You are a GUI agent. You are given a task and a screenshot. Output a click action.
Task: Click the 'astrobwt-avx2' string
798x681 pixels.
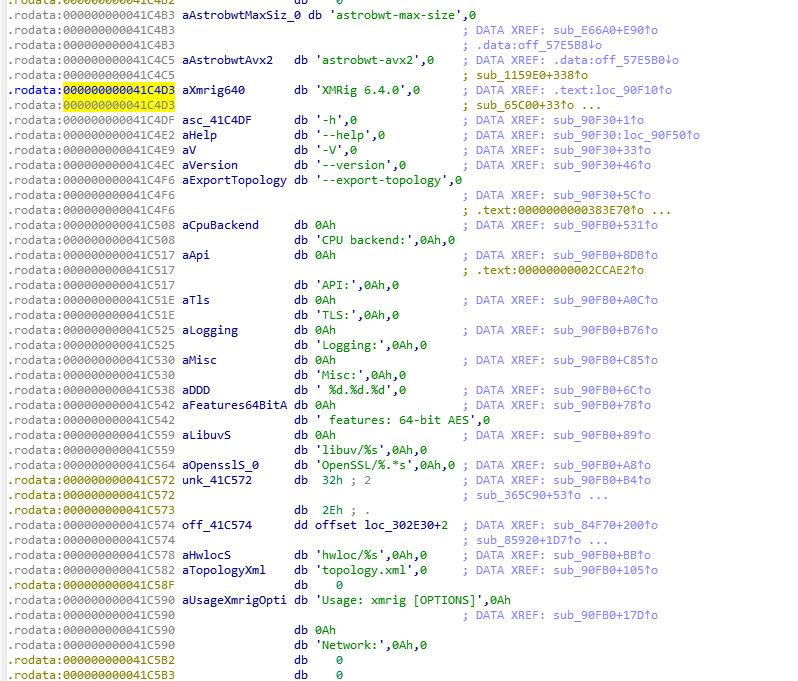point(367,60)
